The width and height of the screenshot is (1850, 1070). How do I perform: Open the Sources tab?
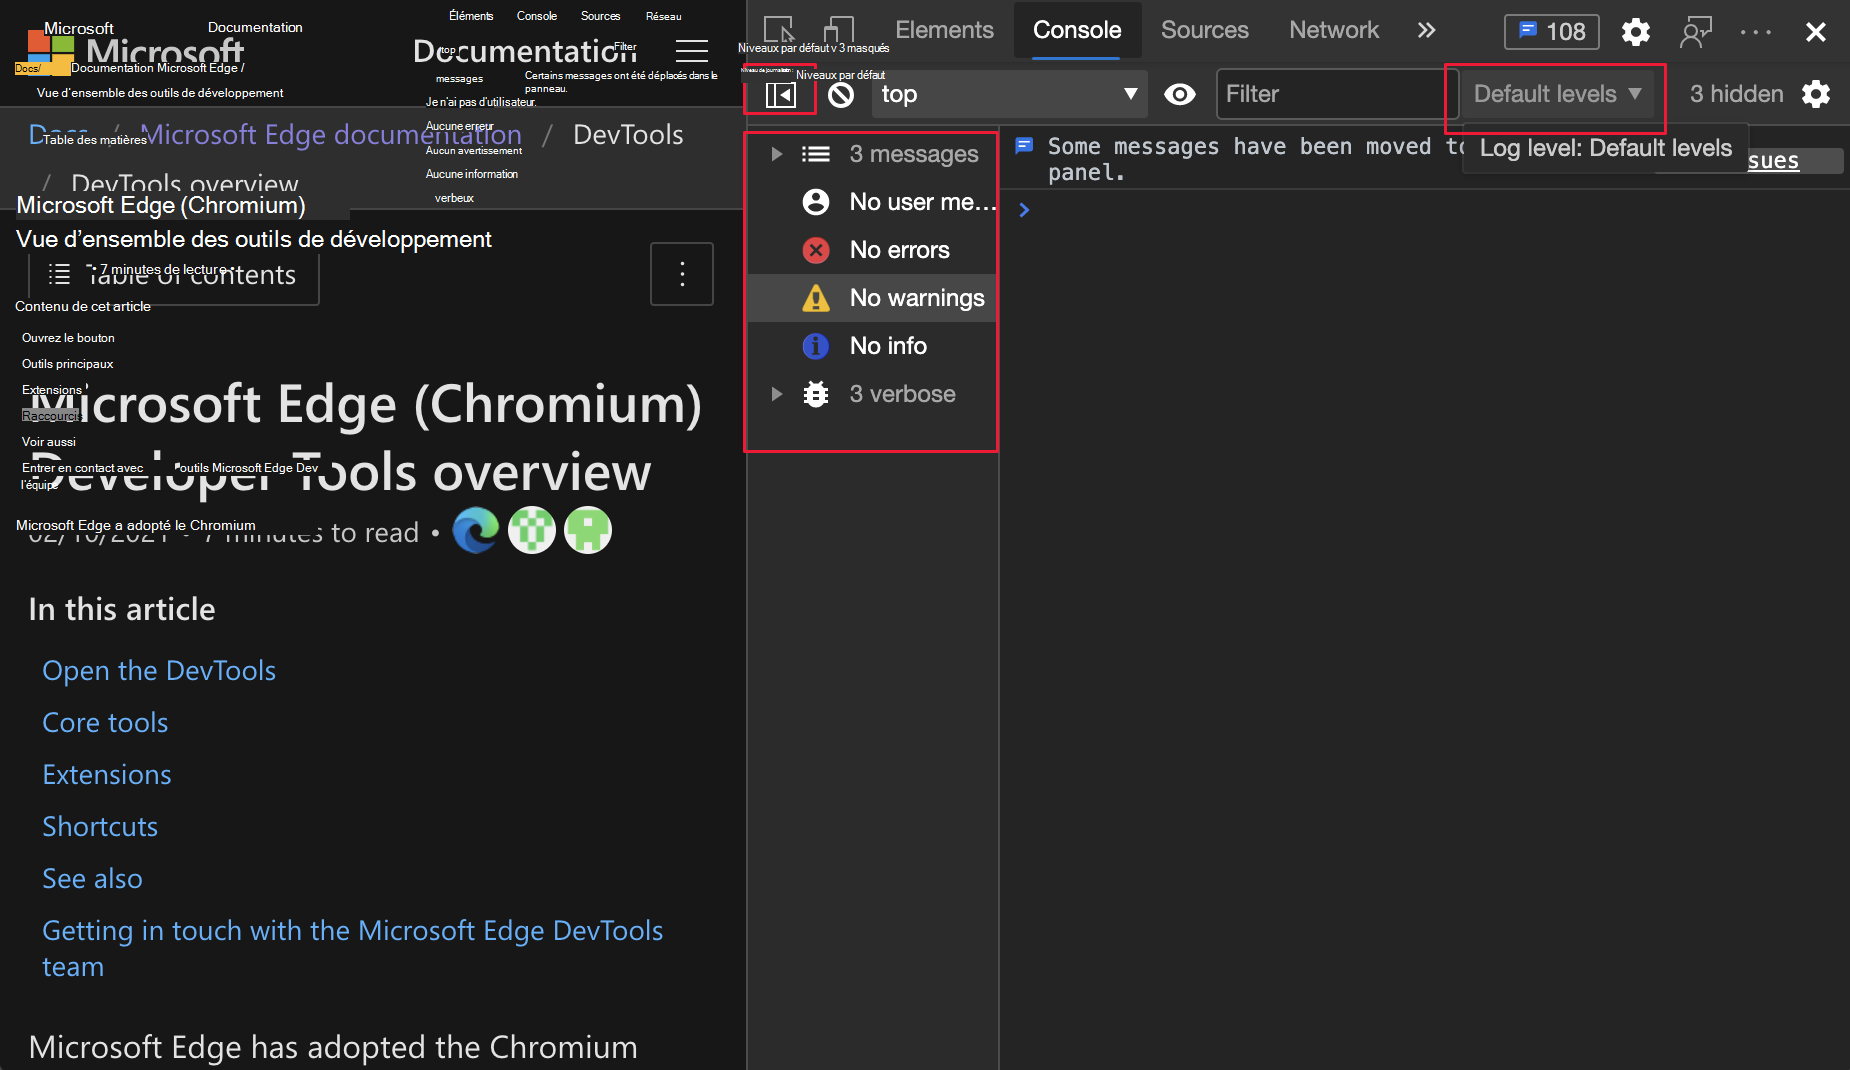pos(1205,30)
